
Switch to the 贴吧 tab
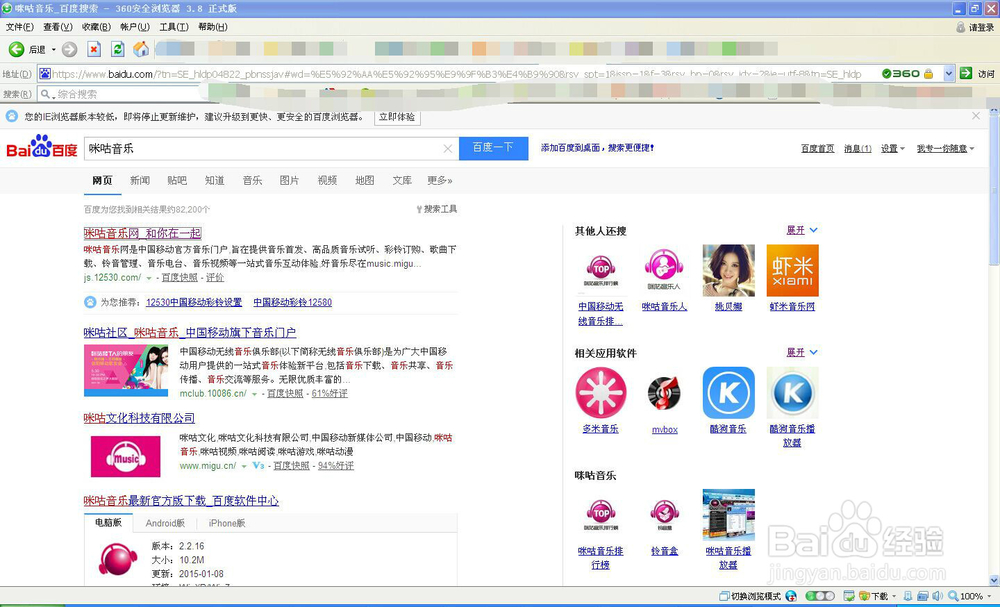coord(177,180)
